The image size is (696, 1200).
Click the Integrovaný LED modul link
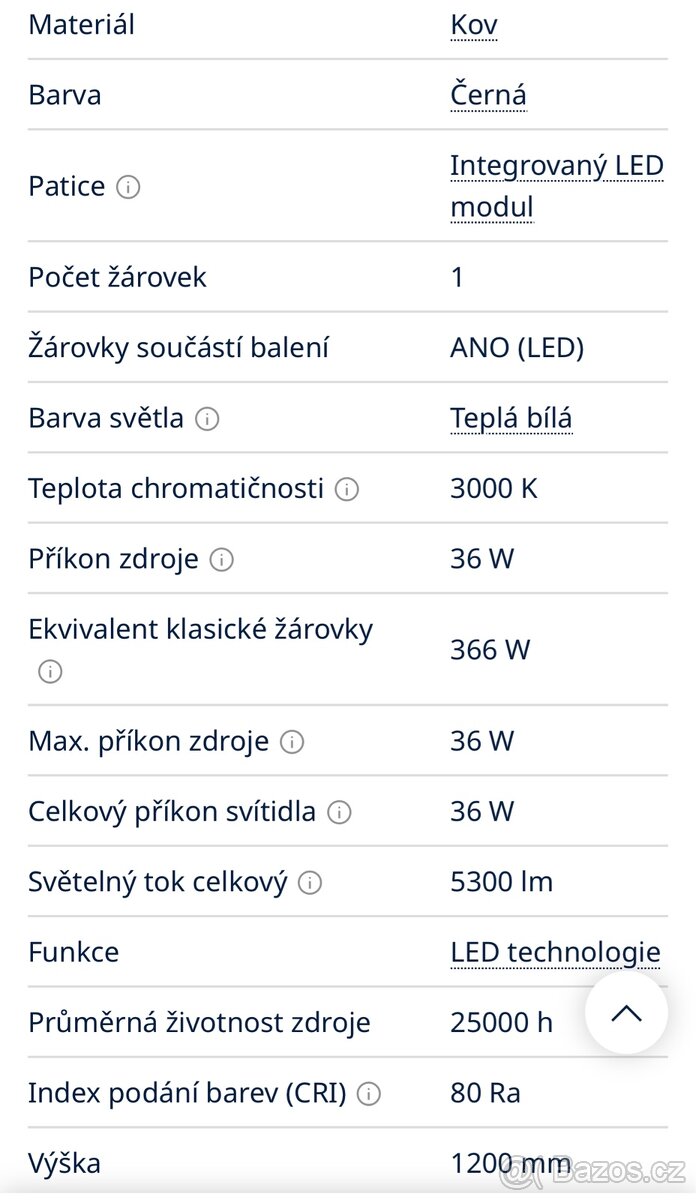tap(556, 186)
